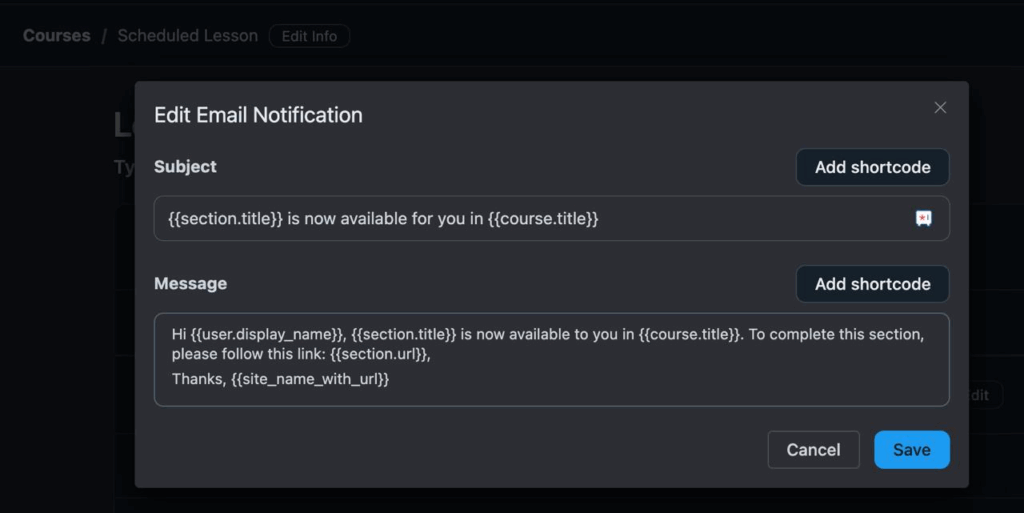The image size is (1024, 513).
Task: Select the Scheduled Lesson breadcrumb
Action: tap(187, 36)
